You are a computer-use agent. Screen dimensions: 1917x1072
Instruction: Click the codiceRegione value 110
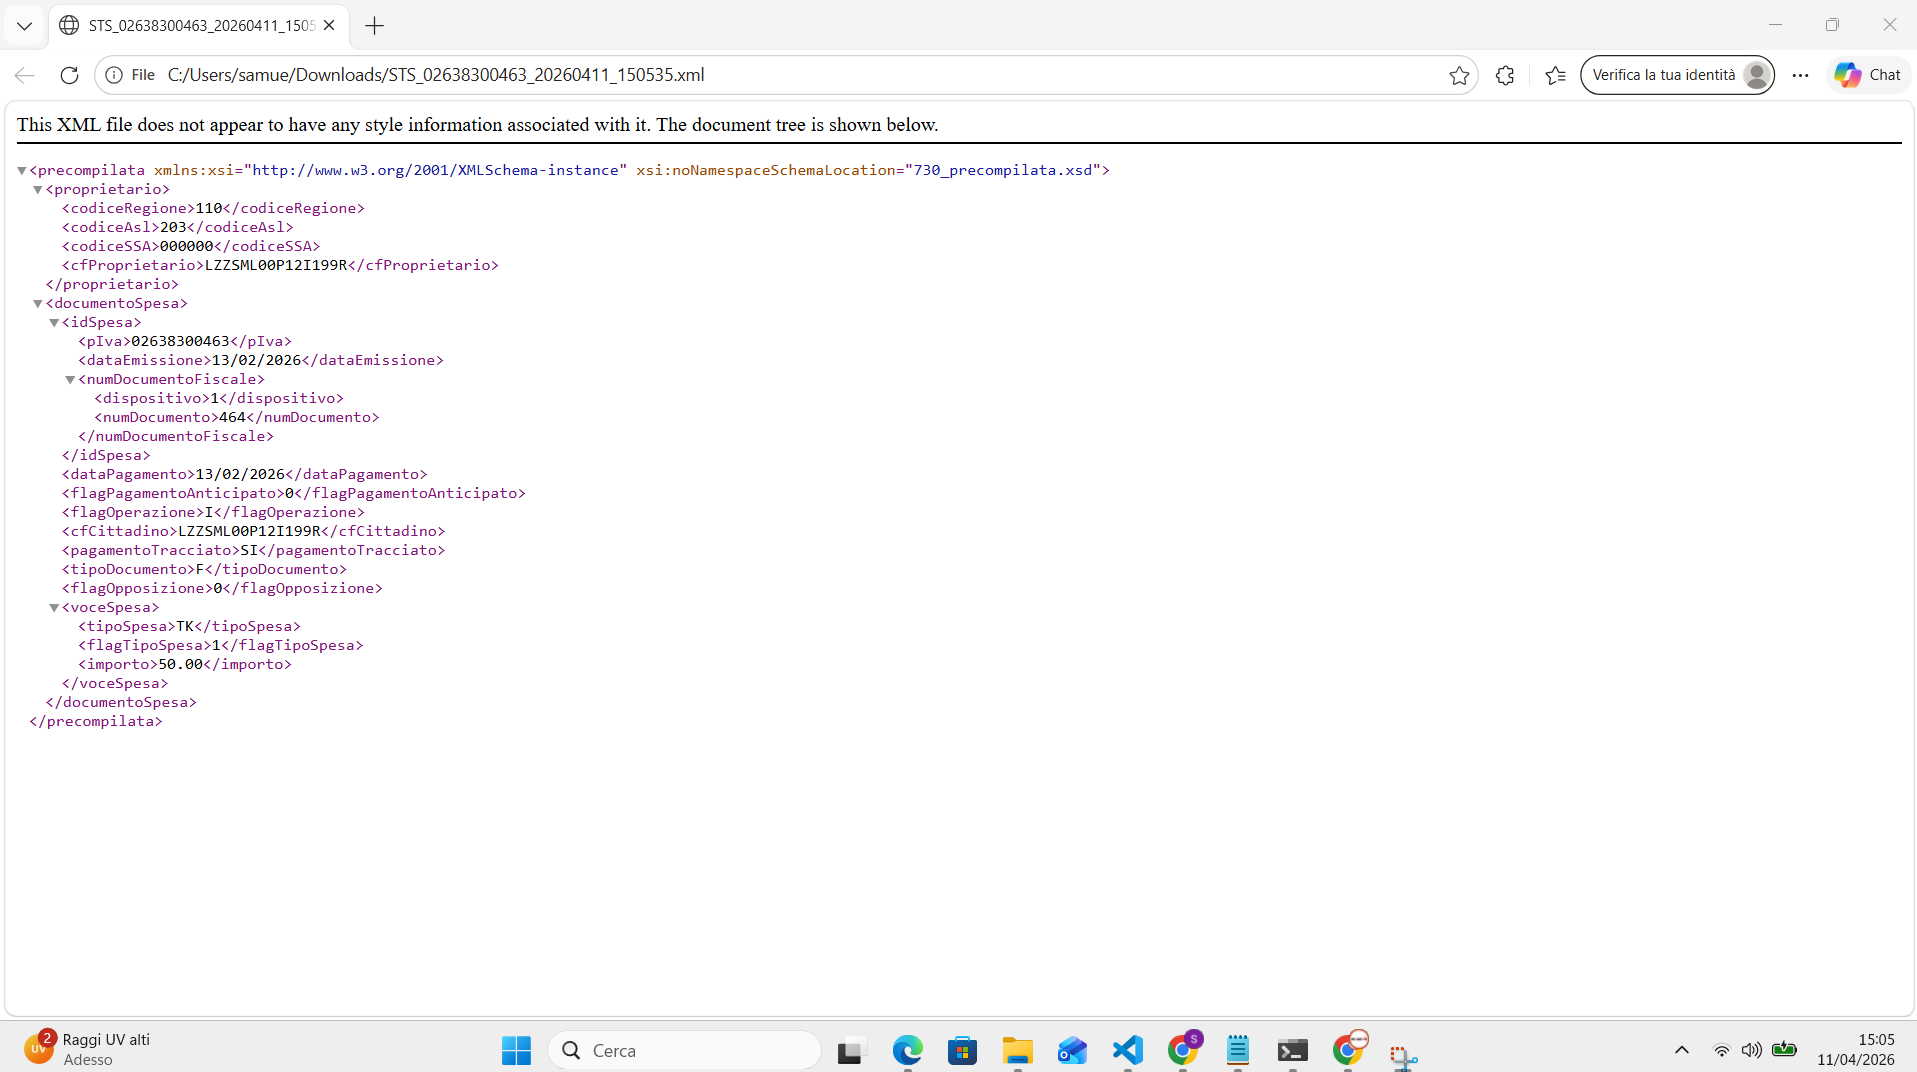click(x=208, y=208)
